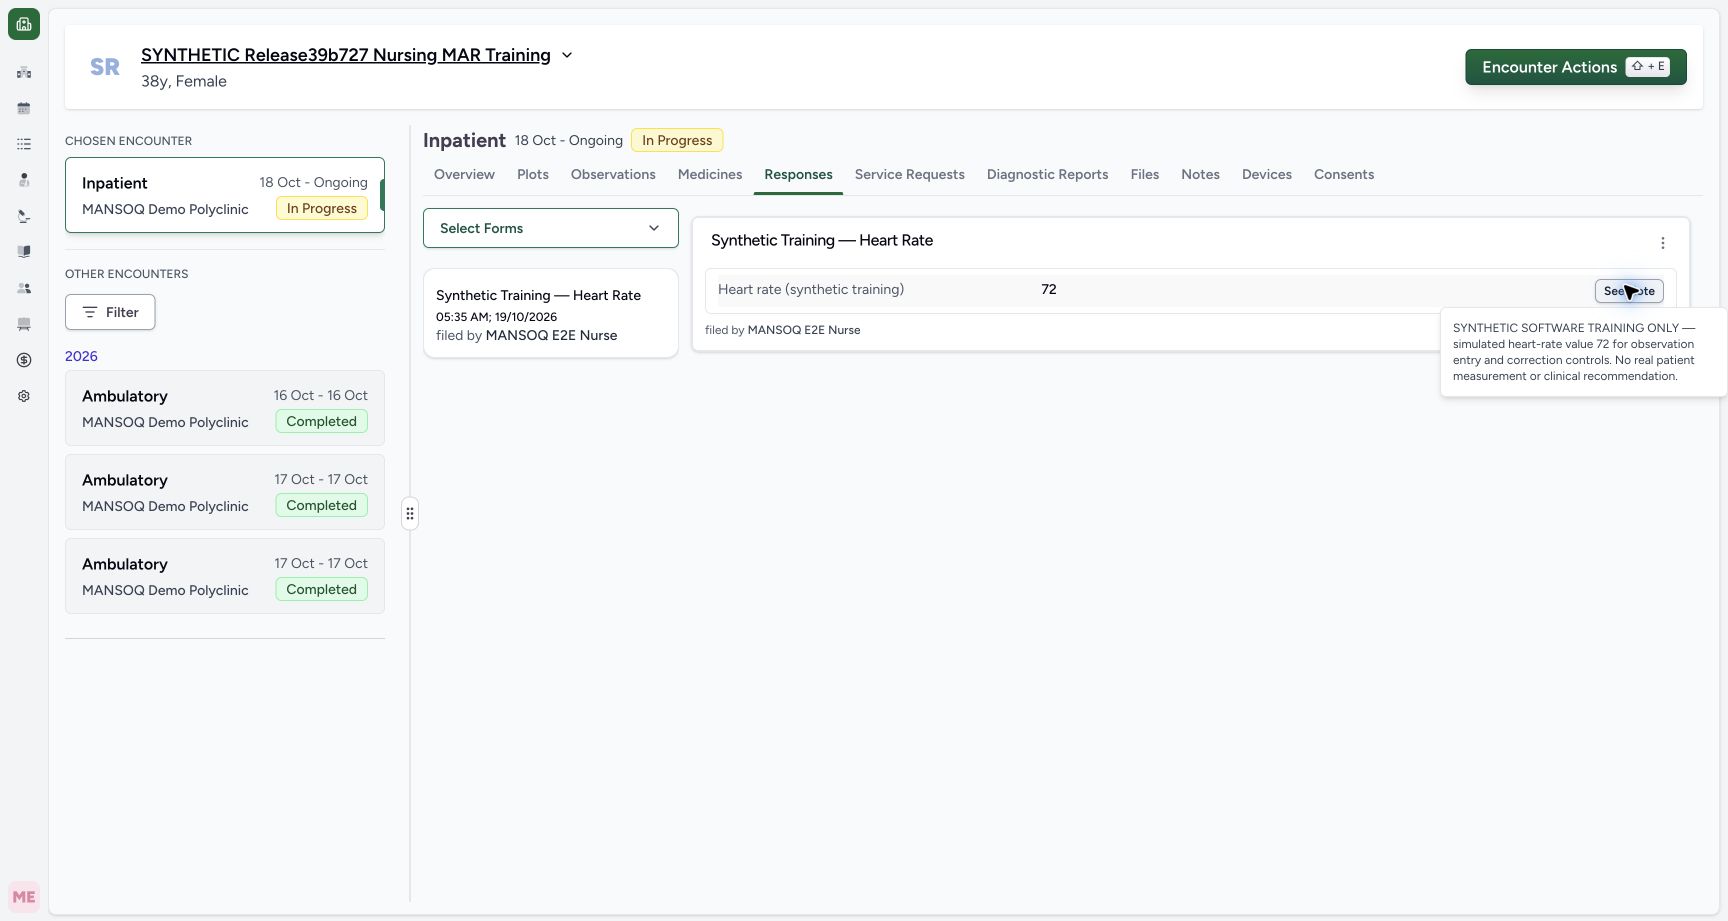Open the hospital logo home icon

[x=24, y=24]
